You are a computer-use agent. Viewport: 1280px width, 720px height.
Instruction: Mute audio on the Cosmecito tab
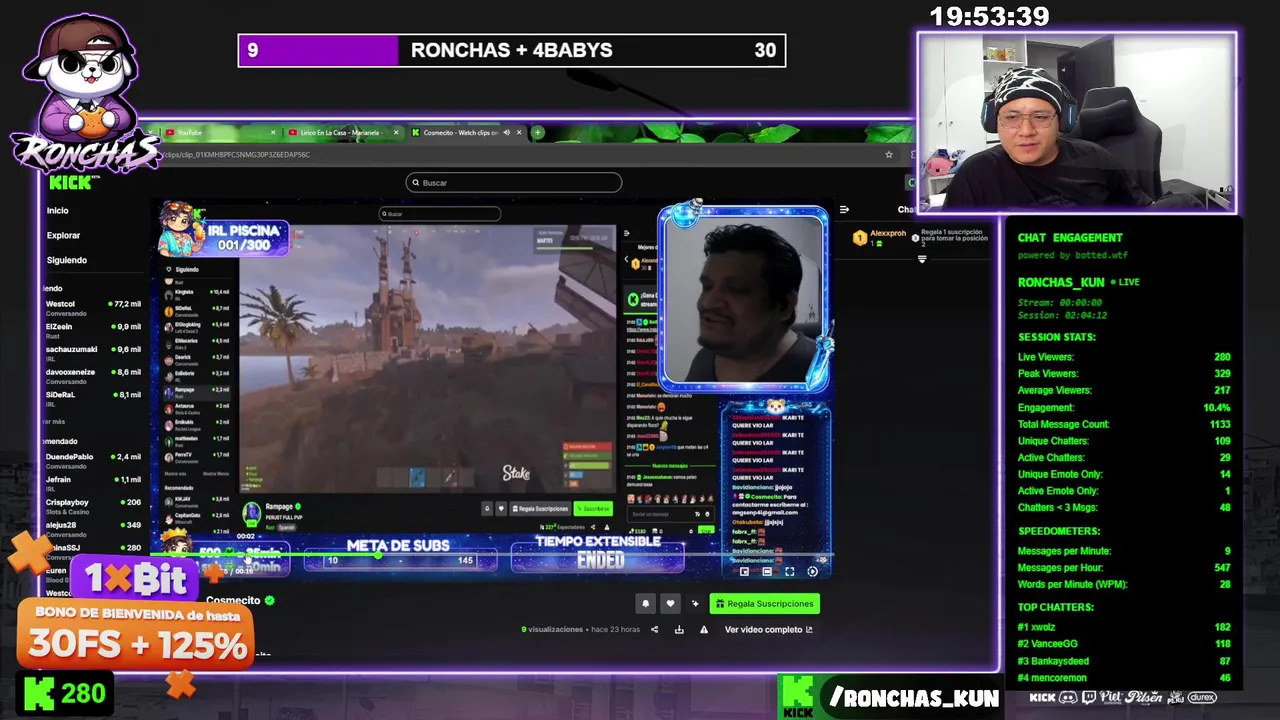click(x=506, y=132)
